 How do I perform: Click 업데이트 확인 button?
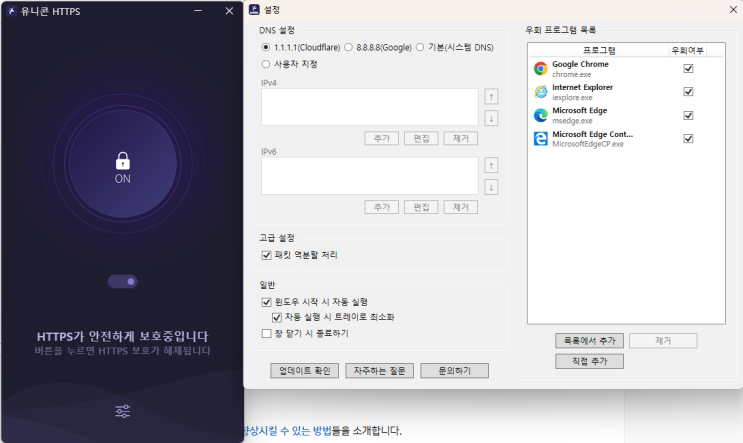click(305, 371)
